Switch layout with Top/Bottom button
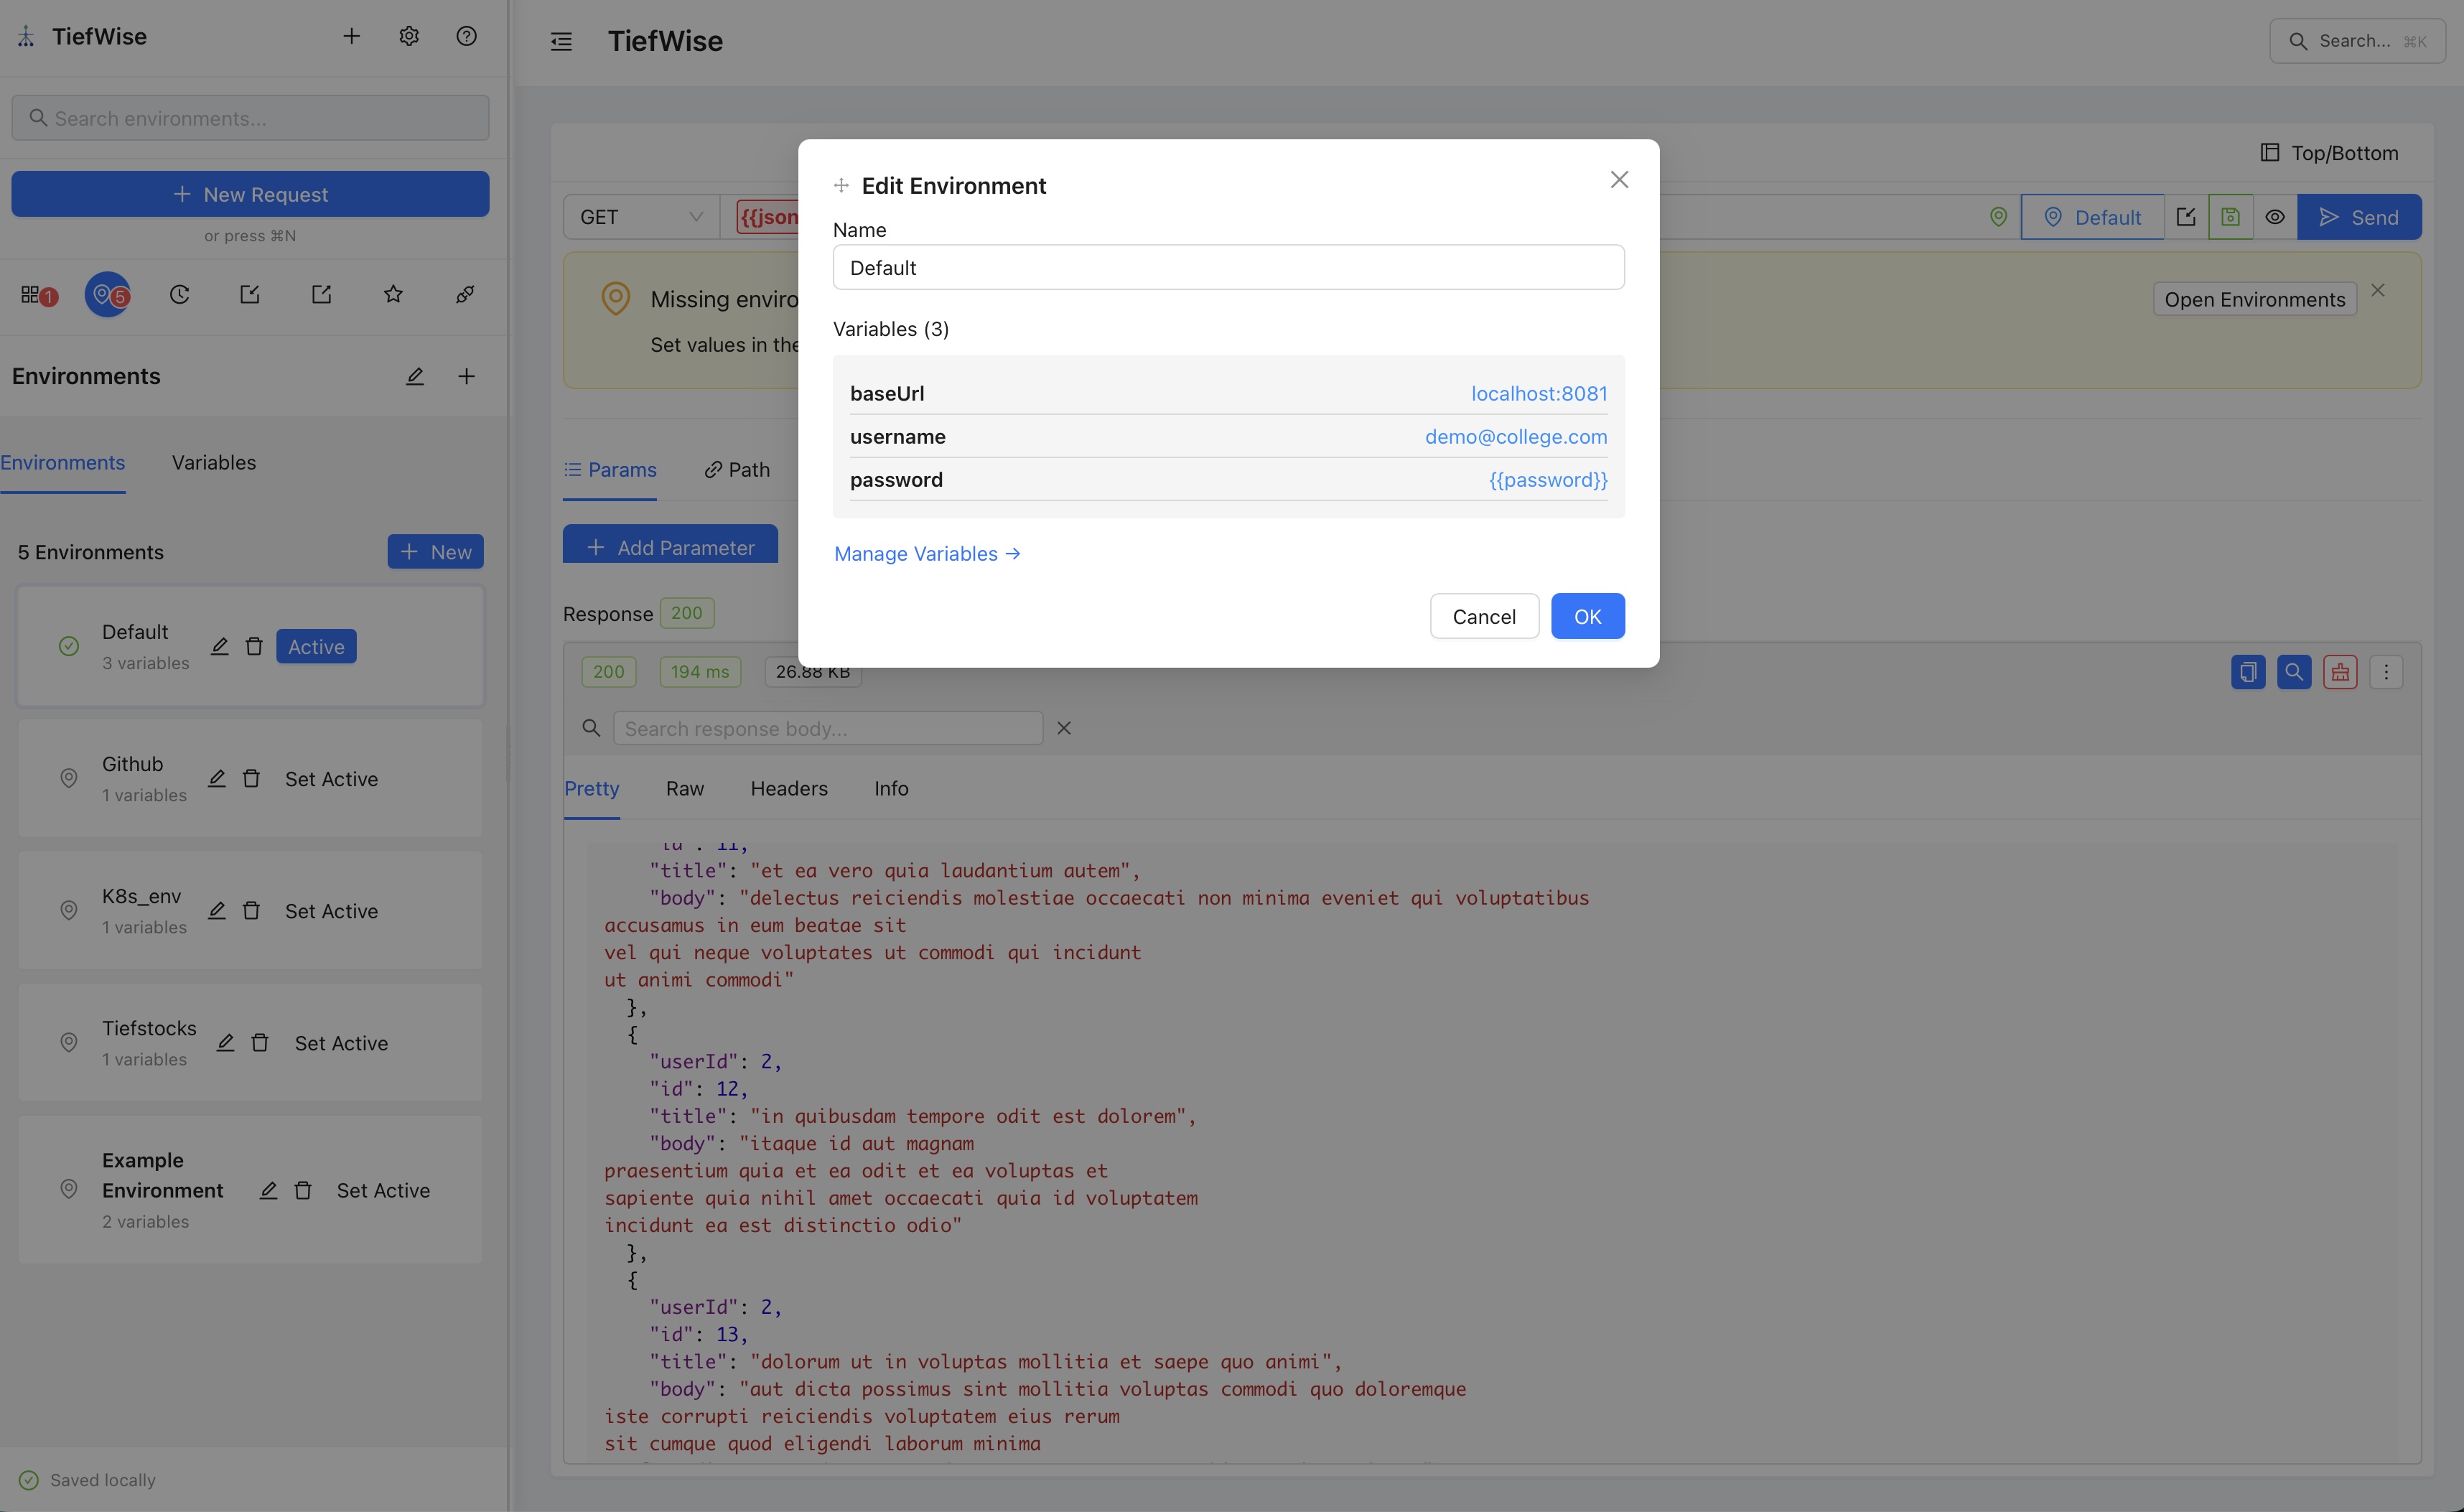 [2329, 153]
